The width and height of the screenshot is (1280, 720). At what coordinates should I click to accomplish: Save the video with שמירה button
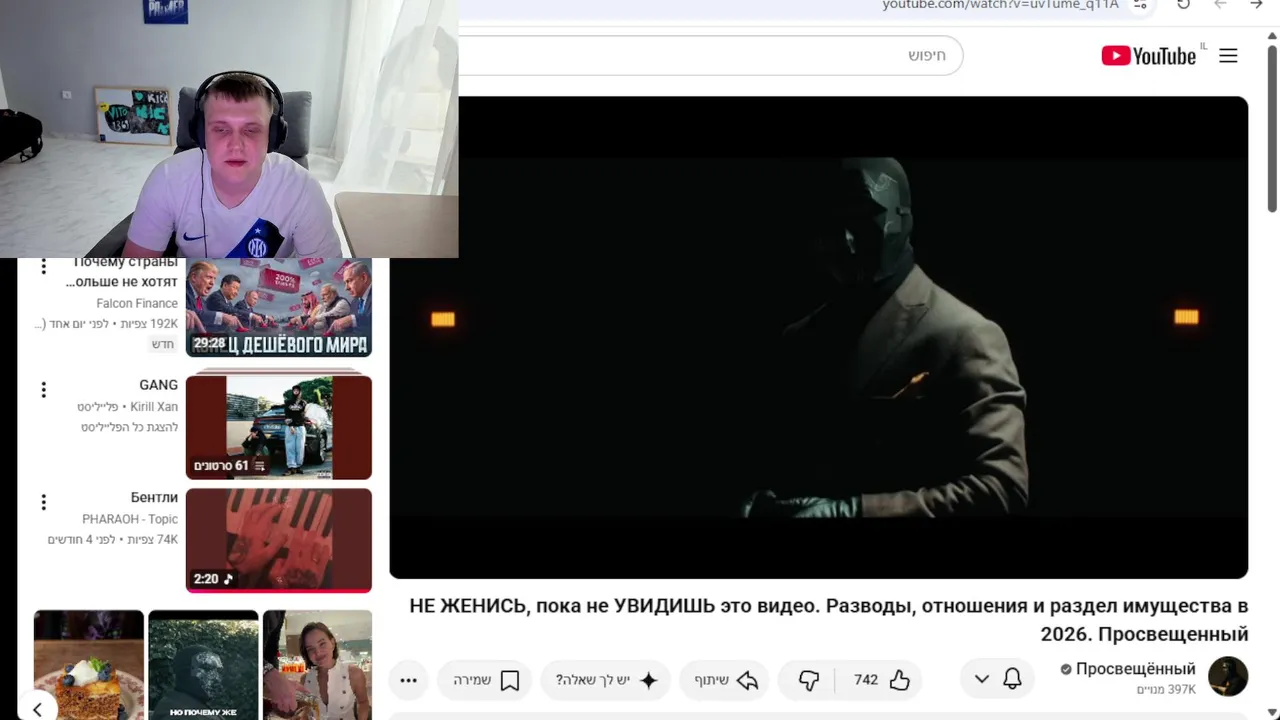click(x=486, y=680)
